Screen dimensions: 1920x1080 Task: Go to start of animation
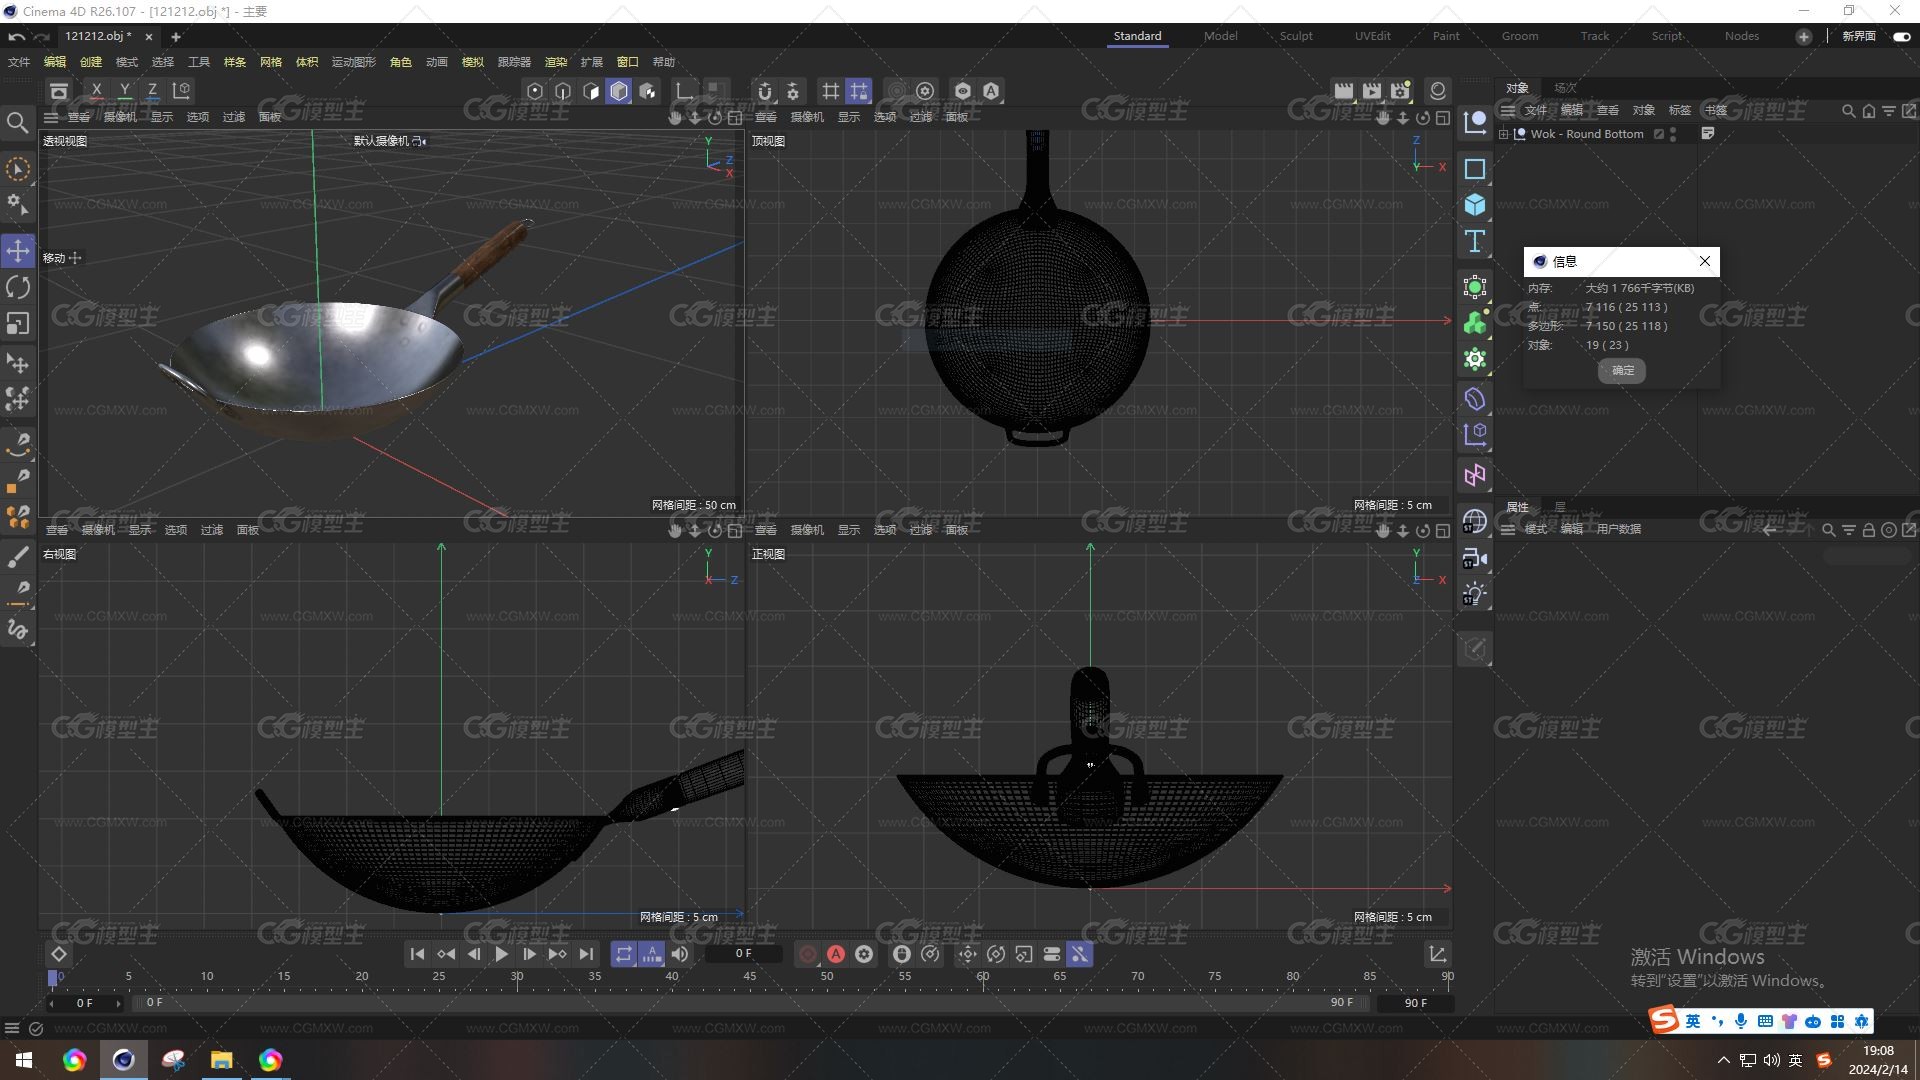click(417, 954)
